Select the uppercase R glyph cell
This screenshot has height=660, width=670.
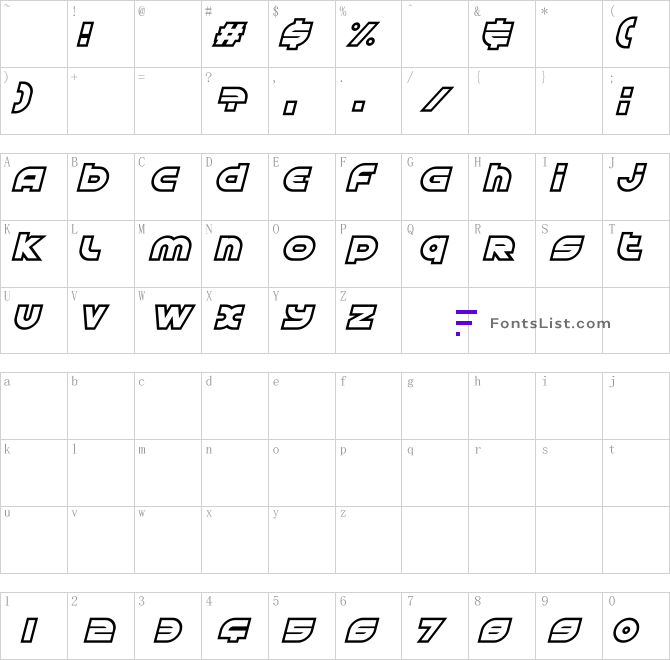pos(502,254)
